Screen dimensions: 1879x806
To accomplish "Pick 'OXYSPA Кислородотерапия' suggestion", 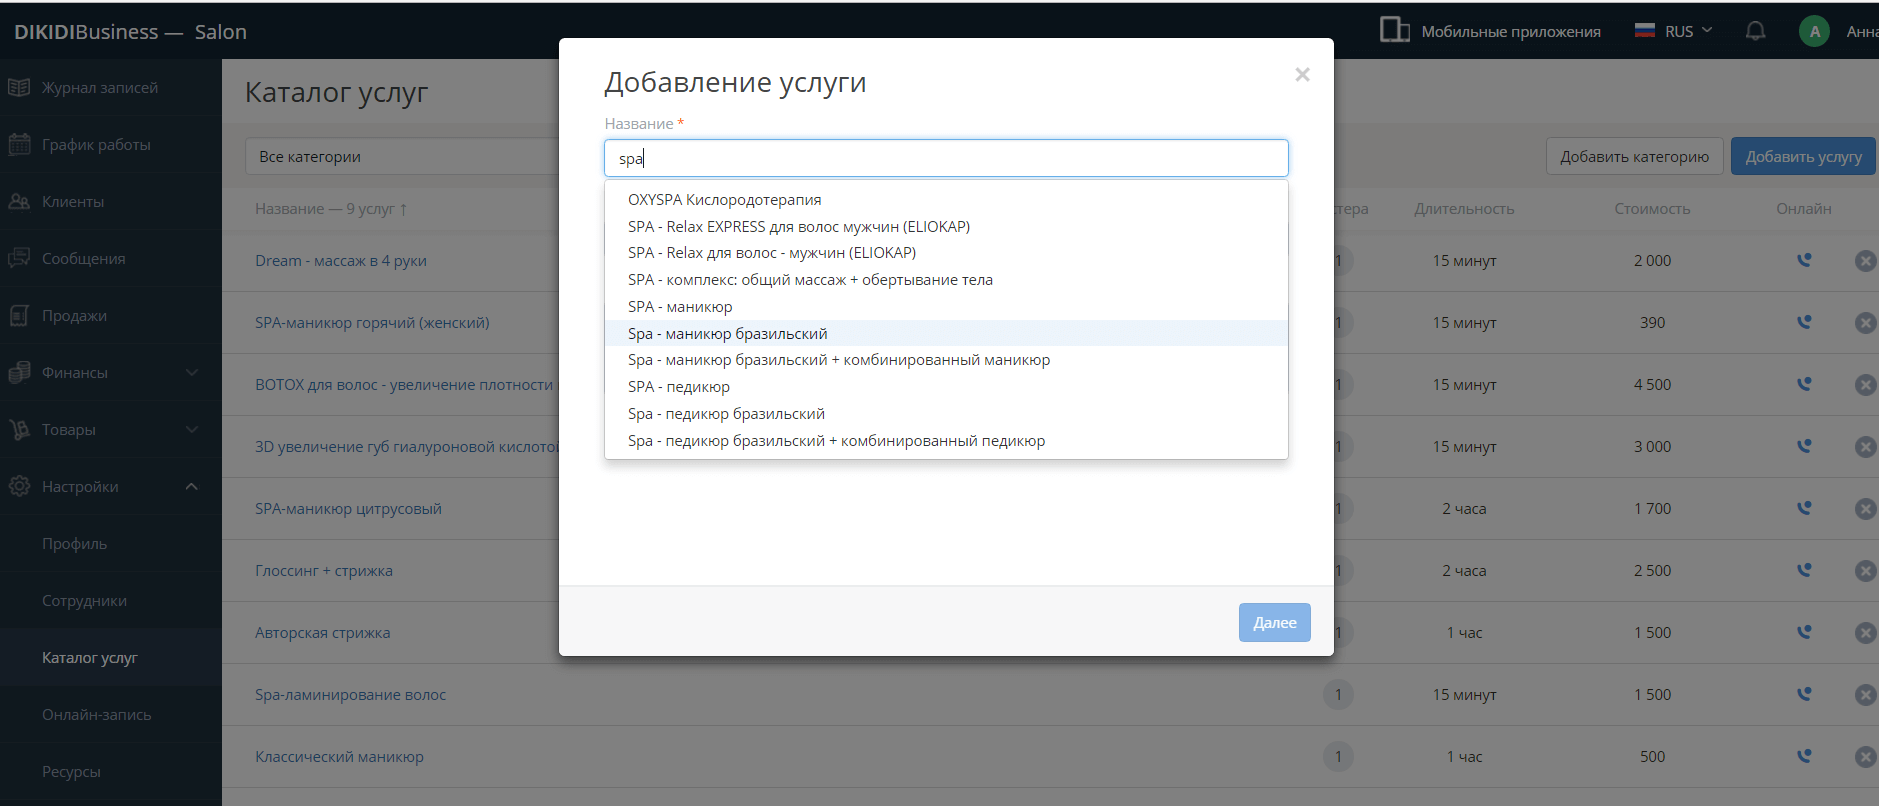I will [724, 200].
